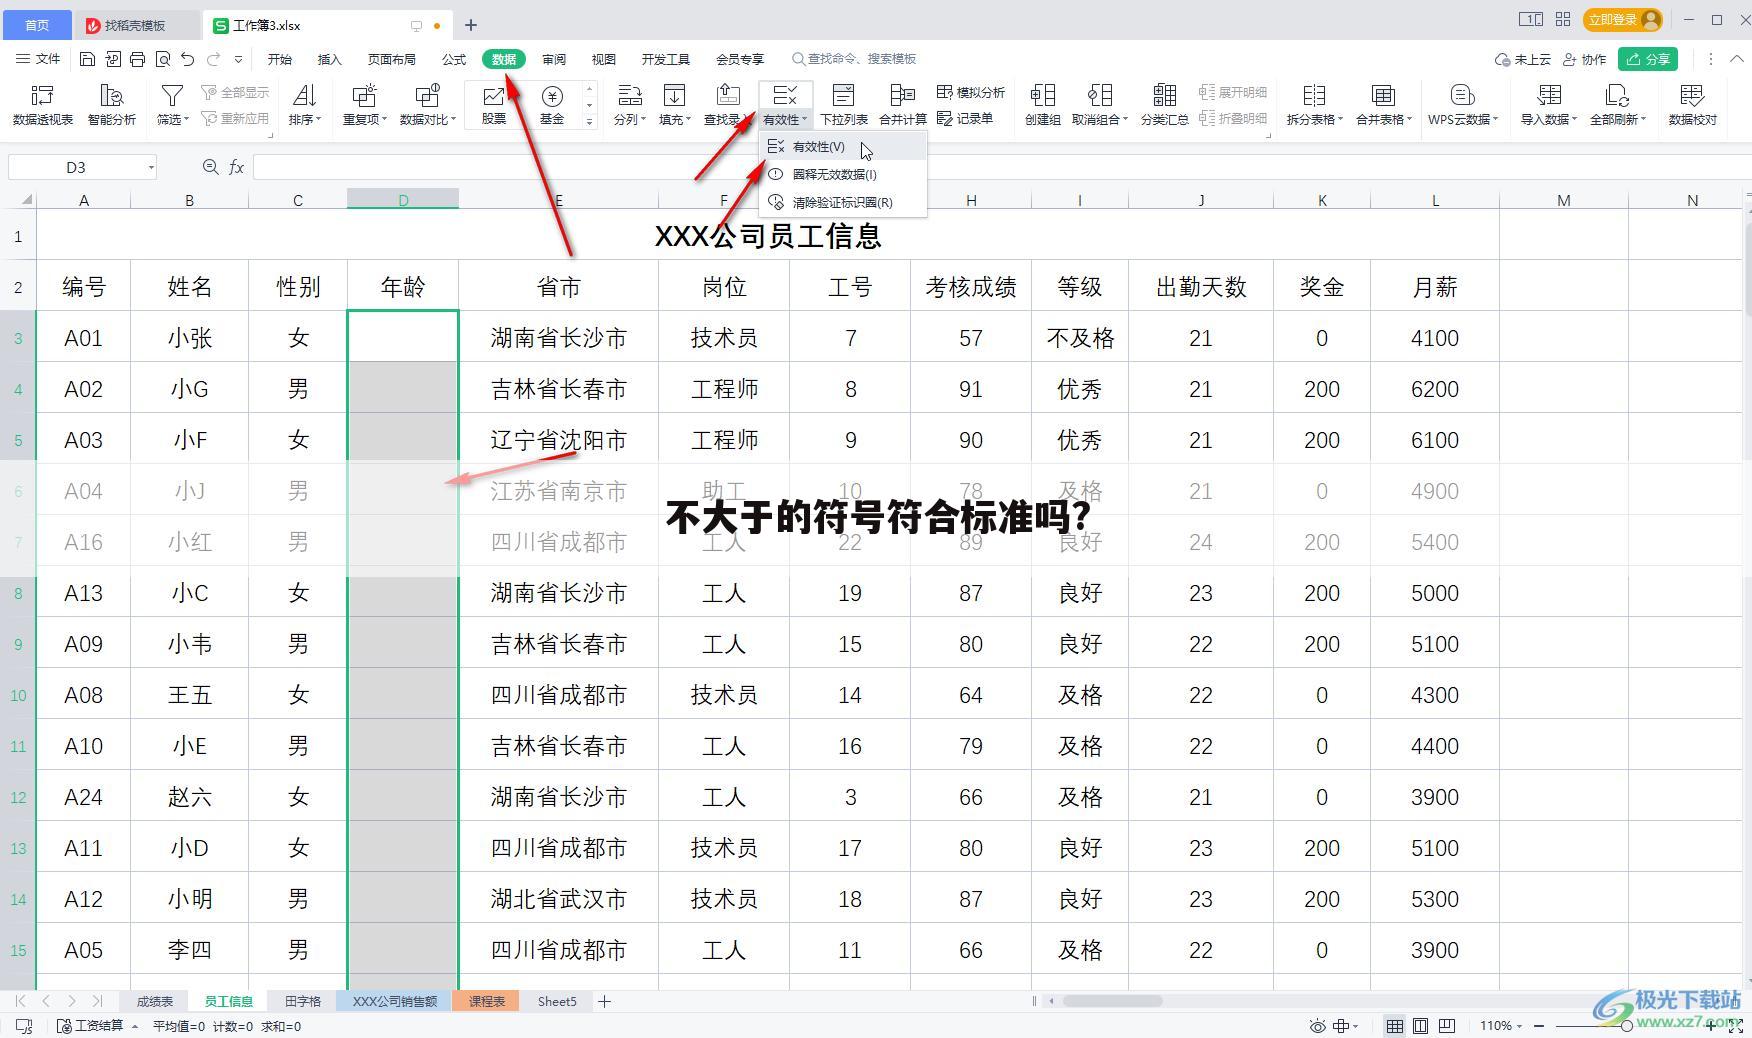The image size is (1752, 1038).
Task: Click the 协作 collaborate button
Action: [x=1585, y=59]
